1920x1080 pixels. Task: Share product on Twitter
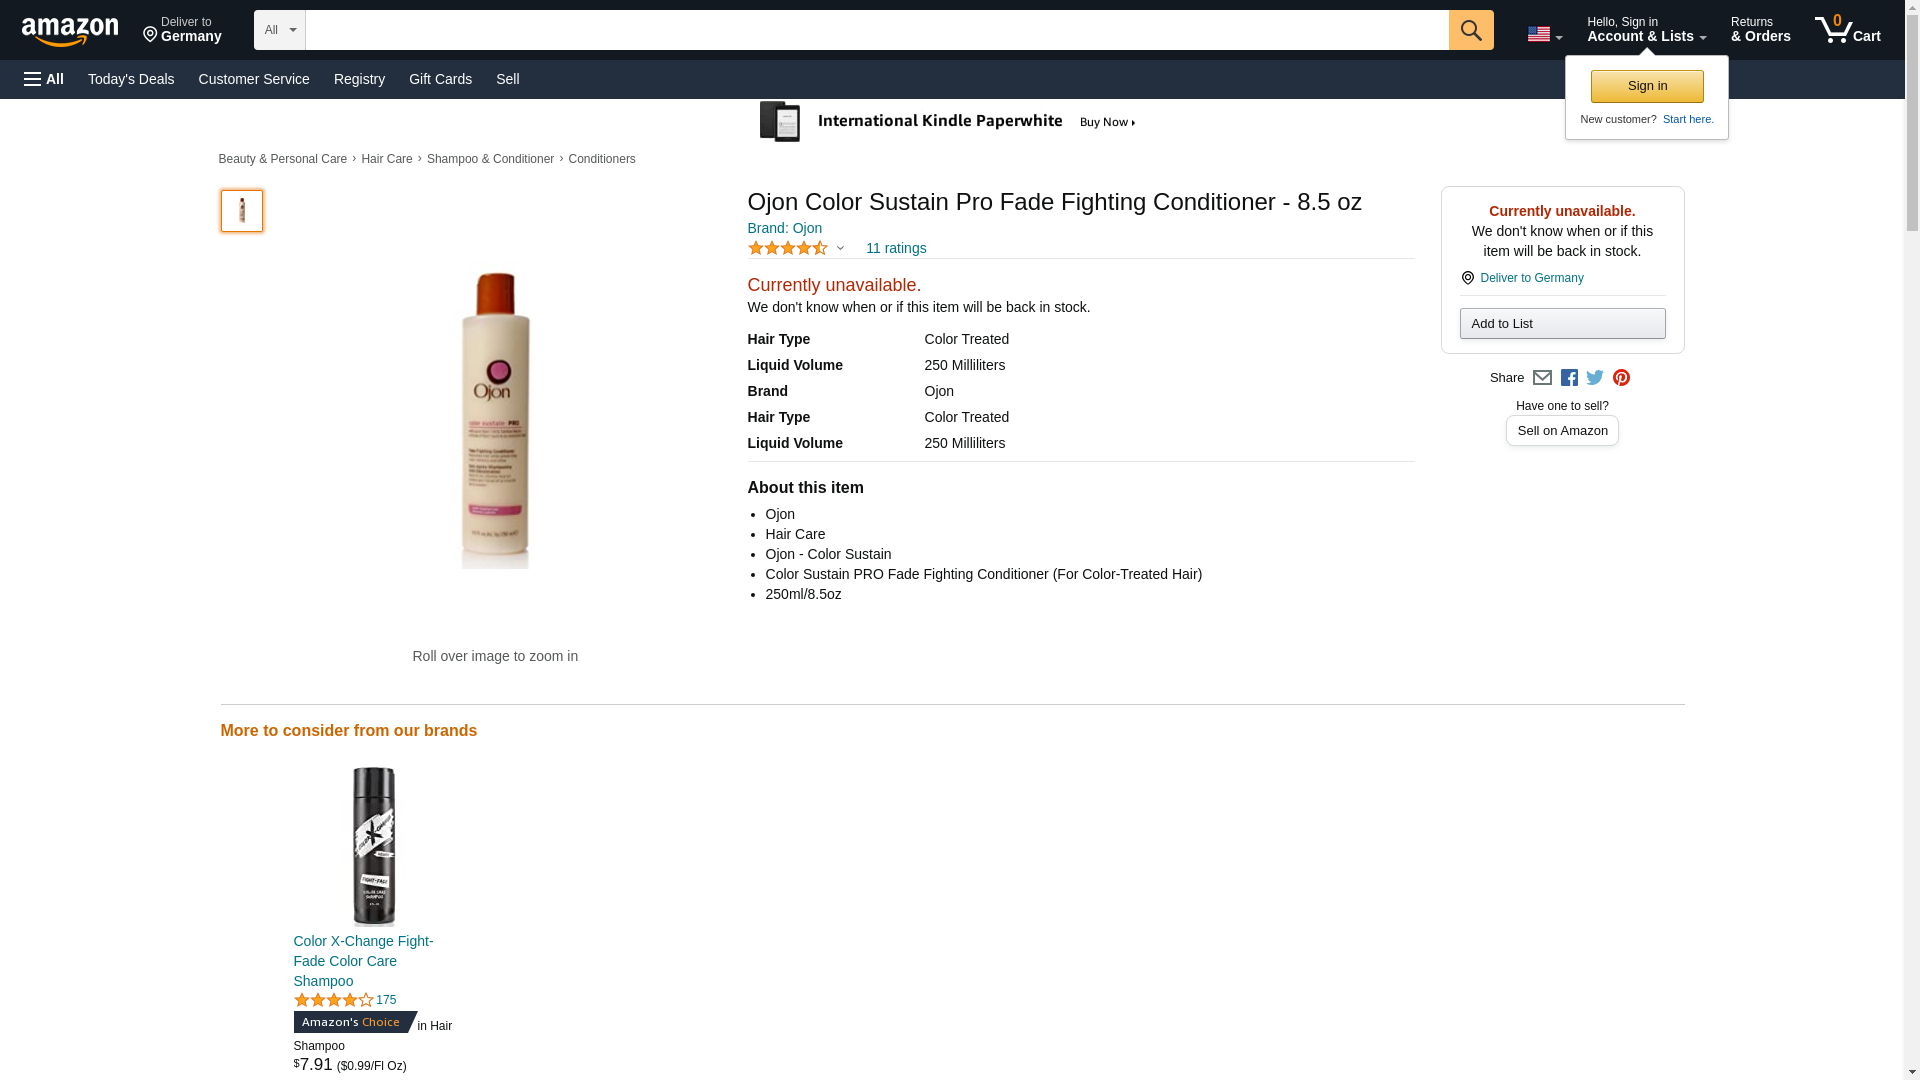[x=1595, y=378]
